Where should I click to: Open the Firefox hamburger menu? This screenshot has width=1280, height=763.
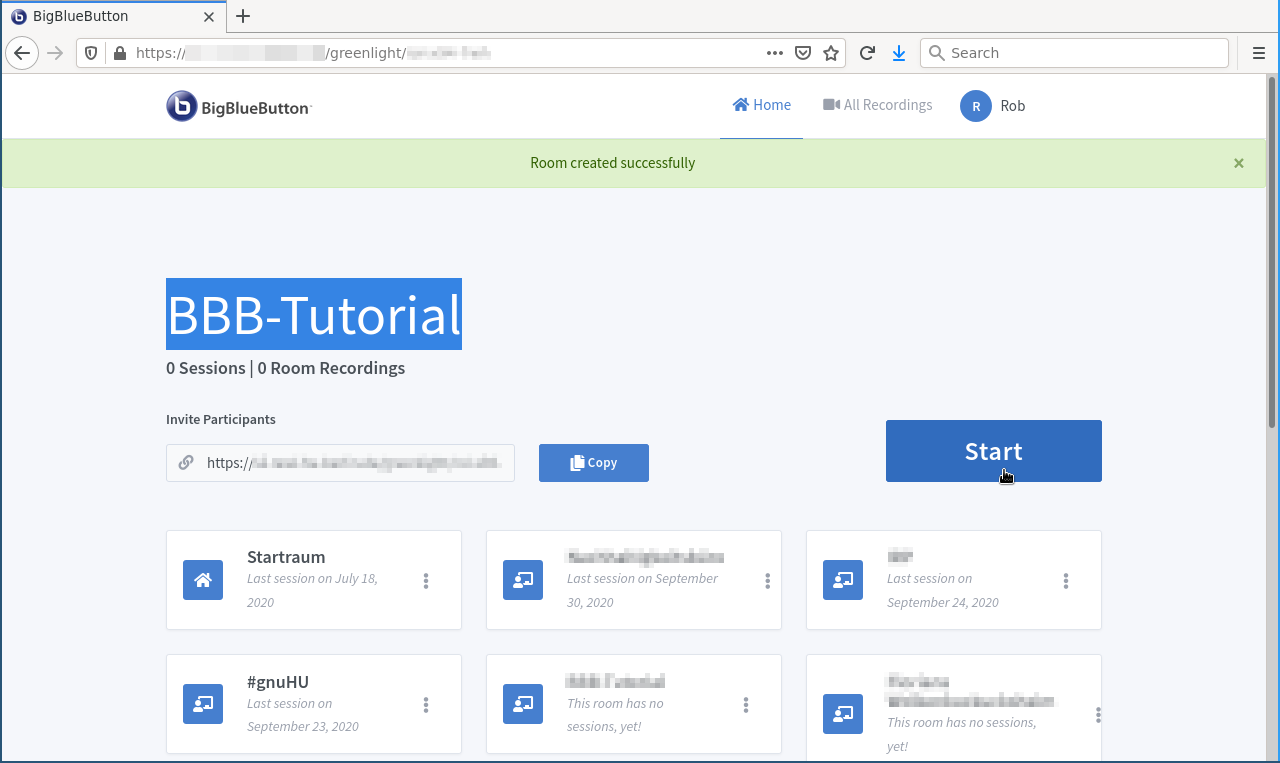coord(1259,53)
